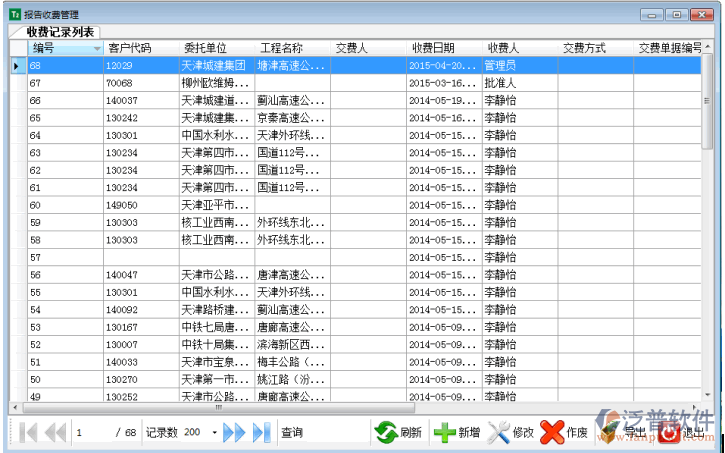The width and height of the screenshot is (725, 453).
Task: Select customer code 130242 cell
Action: tap(141, 118)
